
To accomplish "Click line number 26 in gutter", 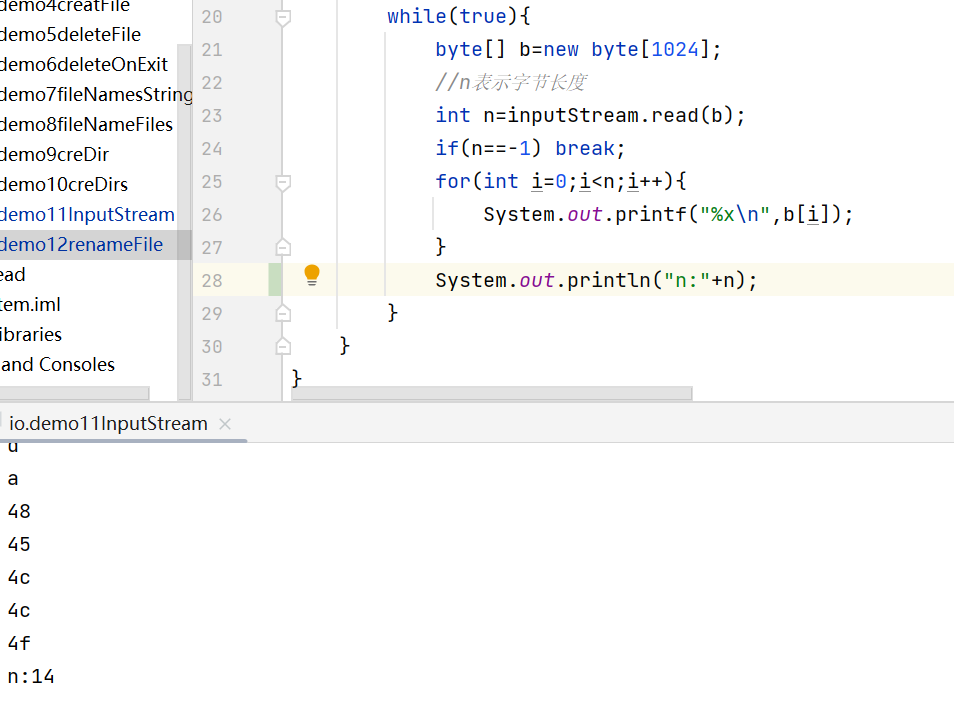I will tap(212, 215).
